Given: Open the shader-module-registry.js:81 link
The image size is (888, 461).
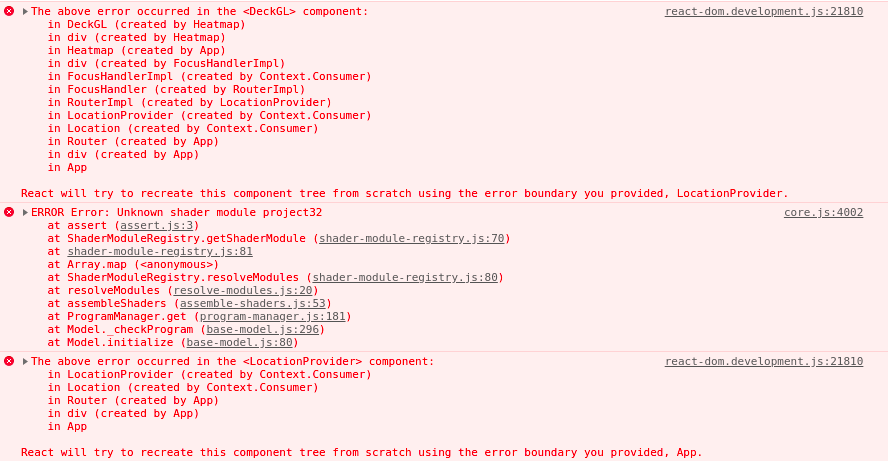Looking at the screenshot, I should click(160, 251).
